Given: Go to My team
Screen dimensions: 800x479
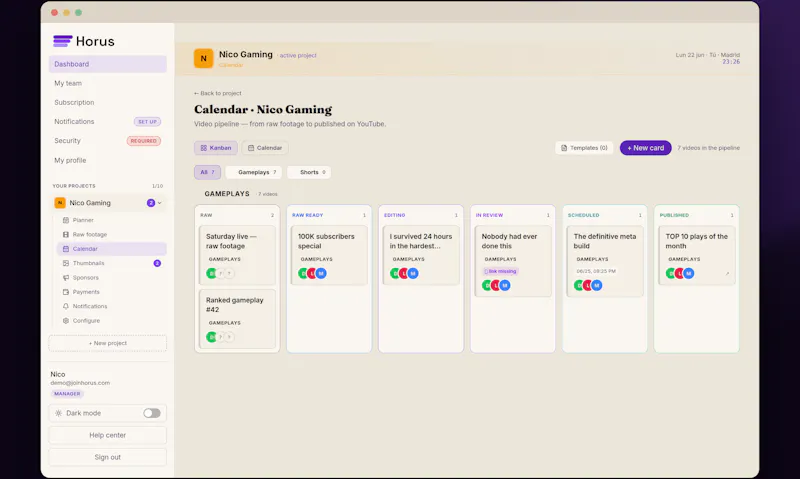Looking at the screenshot, I should pos(108,83).
